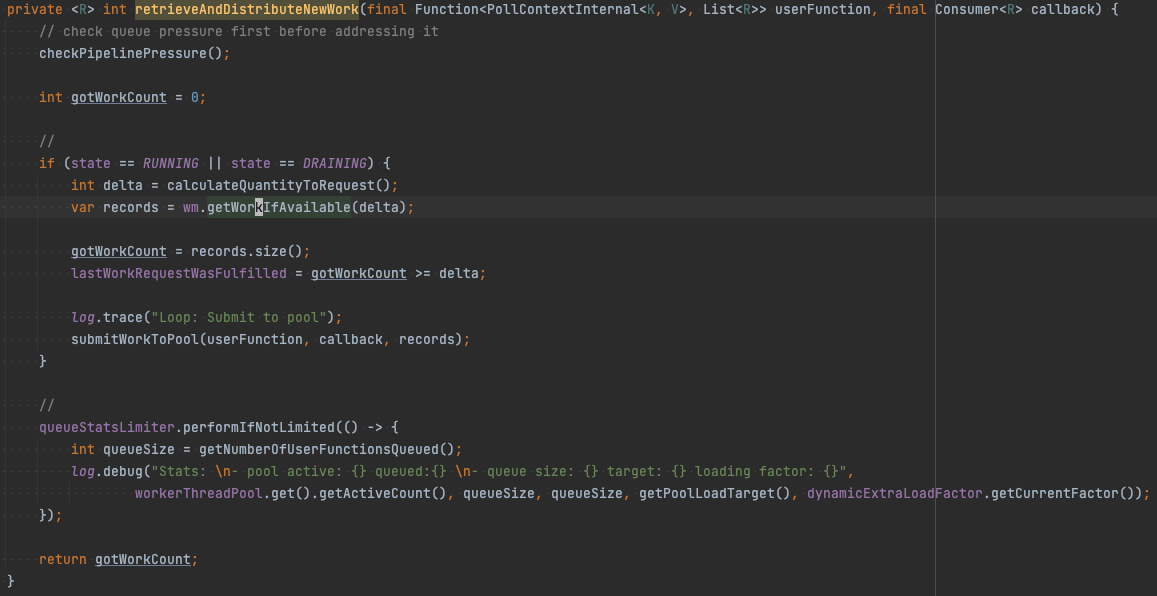Click the RUNNING constant
The width and height of the screenshot is (1157, 596).
(170, 163)
